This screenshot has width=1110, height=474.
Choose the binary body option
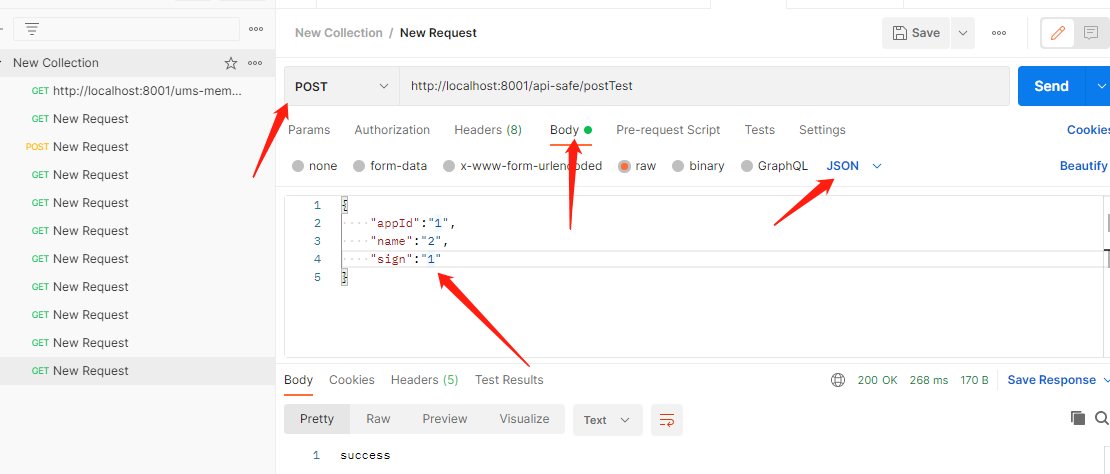point(679,166)
